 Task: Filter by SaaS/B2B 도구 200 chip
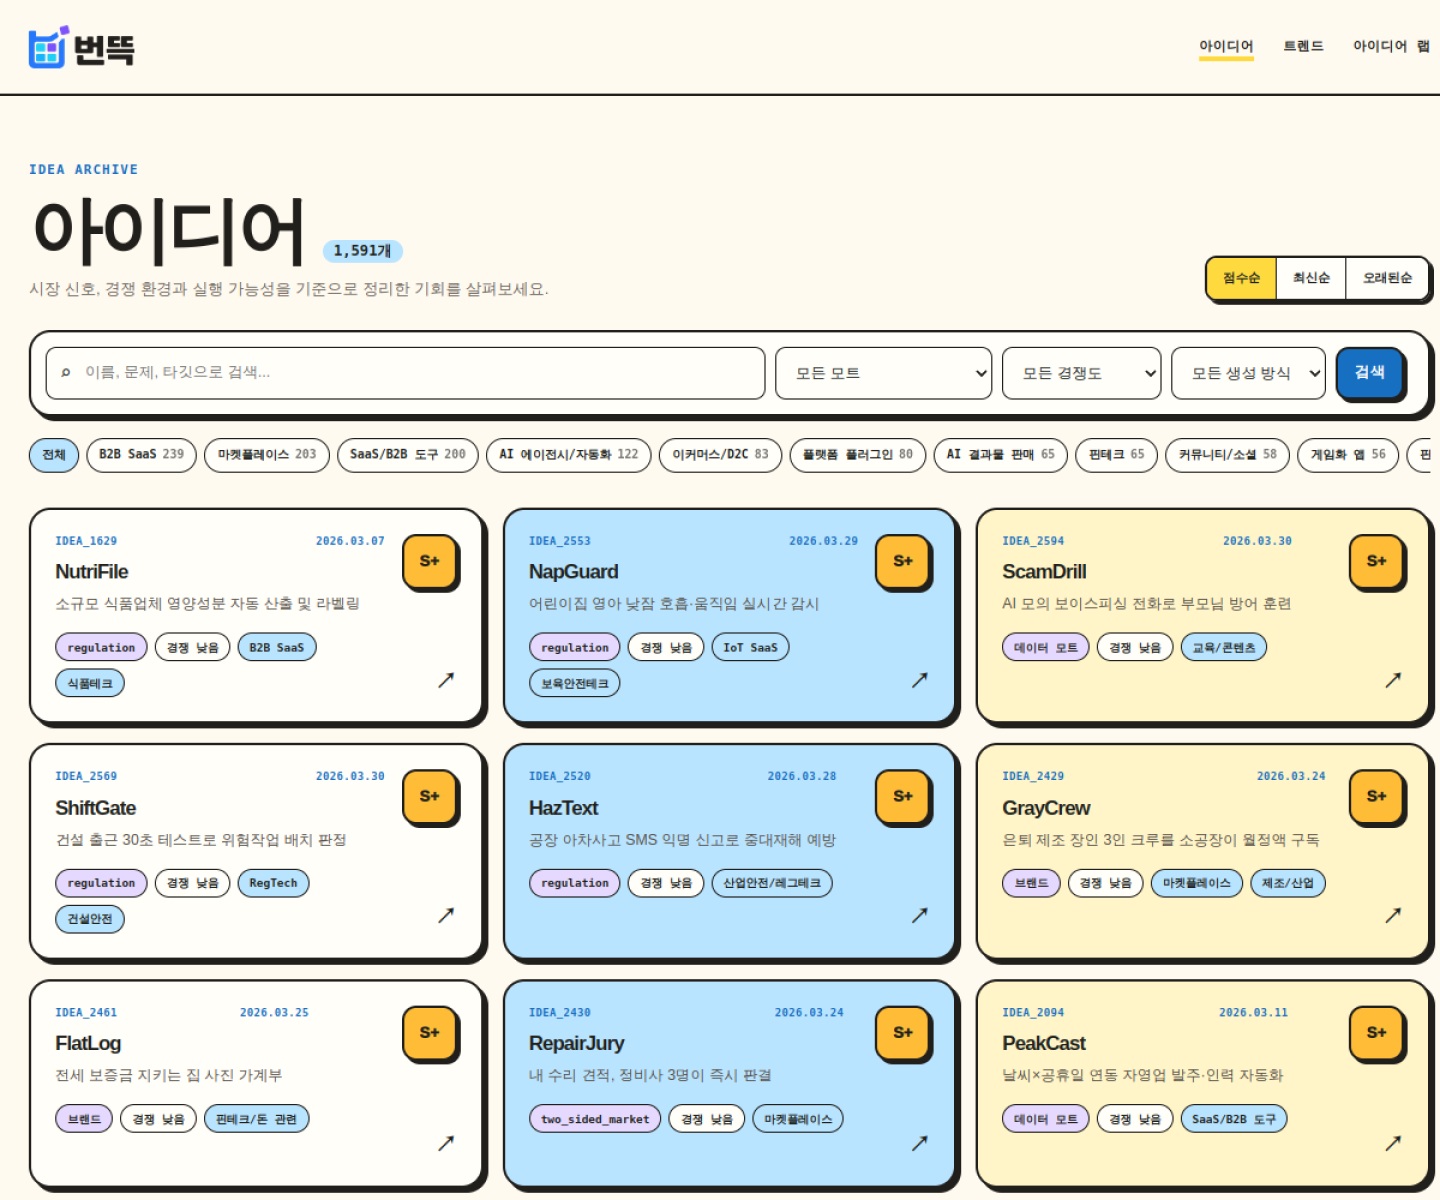(408, 455)
